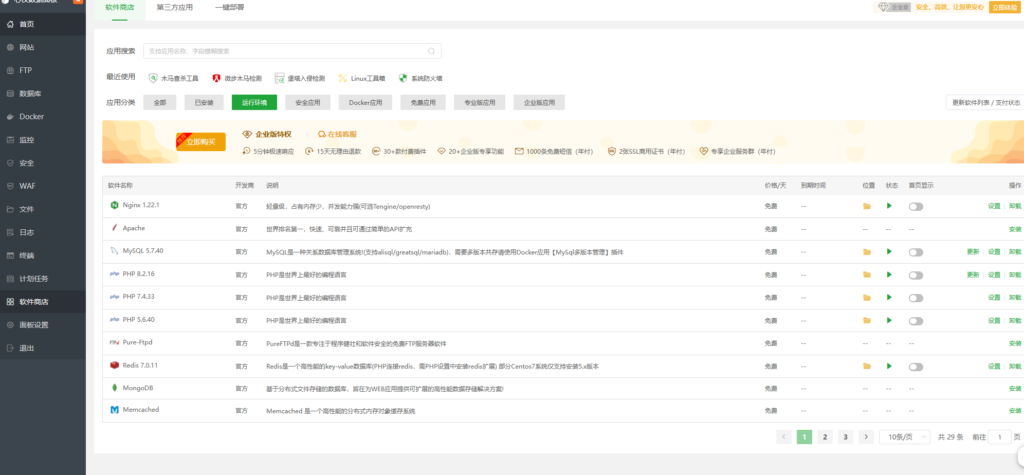Viewport: 1024px width, 475px height.
Task: Open 微步木马检测 from recently used
Action: pos(236,78)
